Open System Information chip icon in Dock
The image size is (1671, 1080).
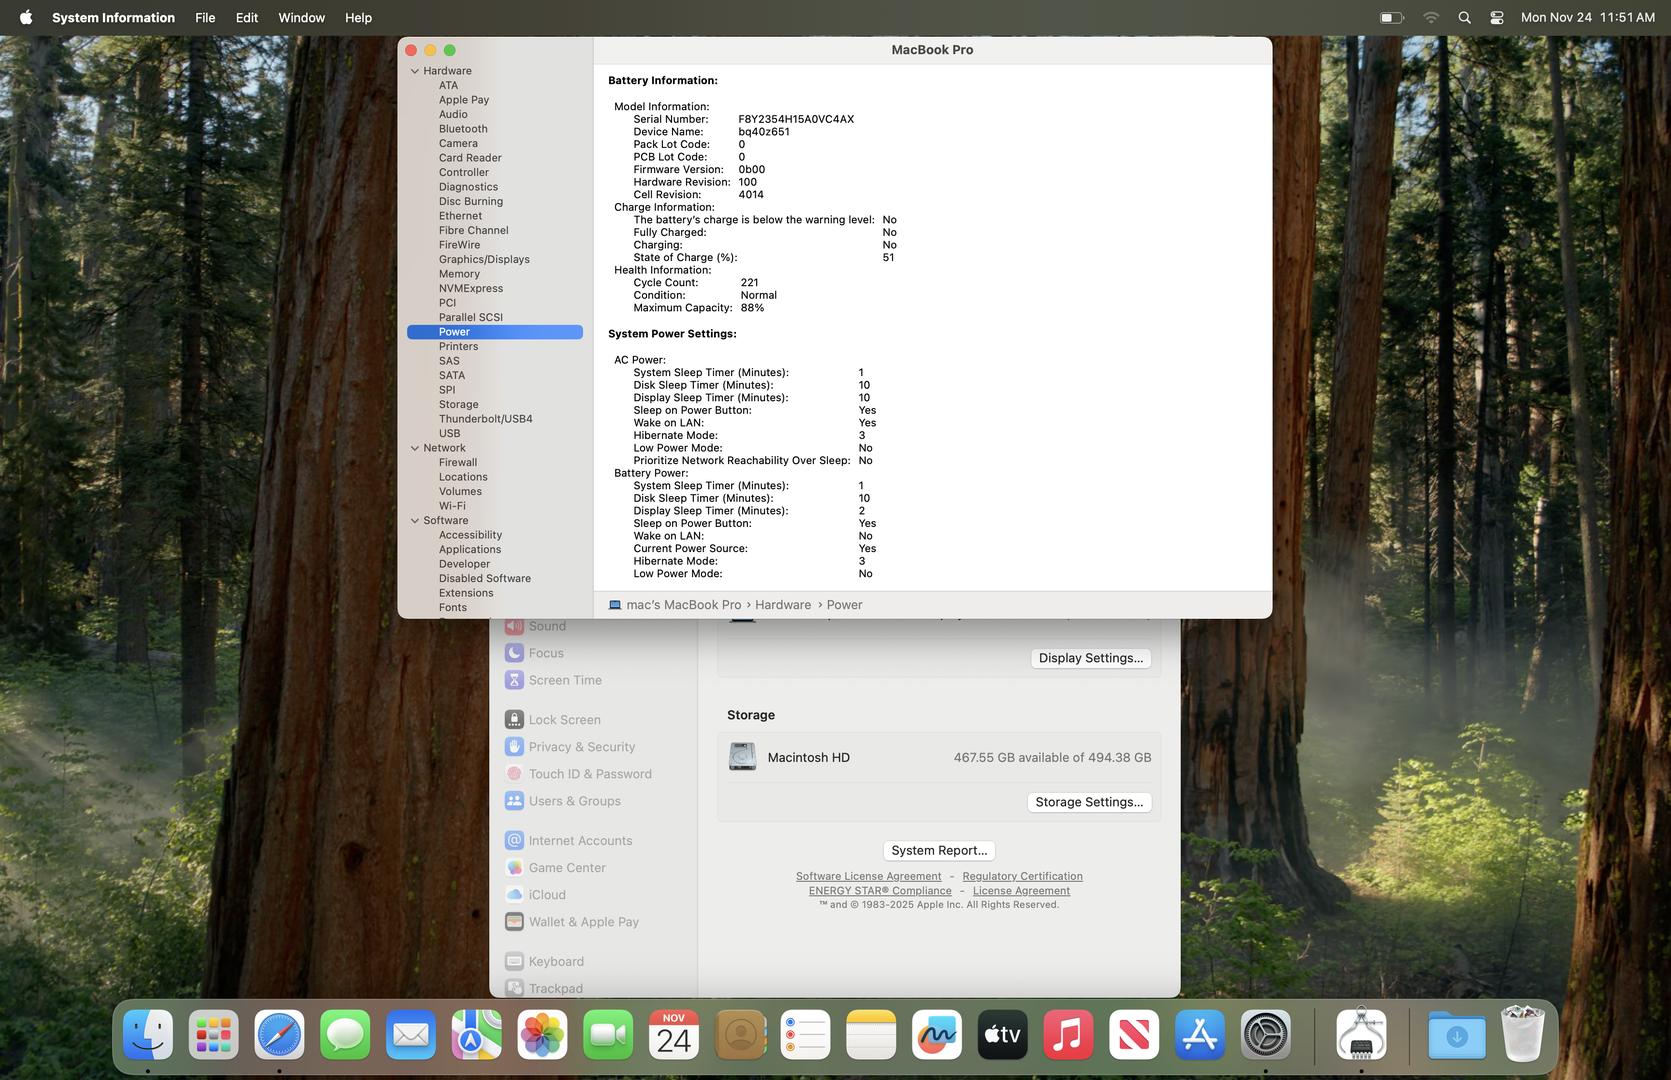[x=1360, y=1035]
